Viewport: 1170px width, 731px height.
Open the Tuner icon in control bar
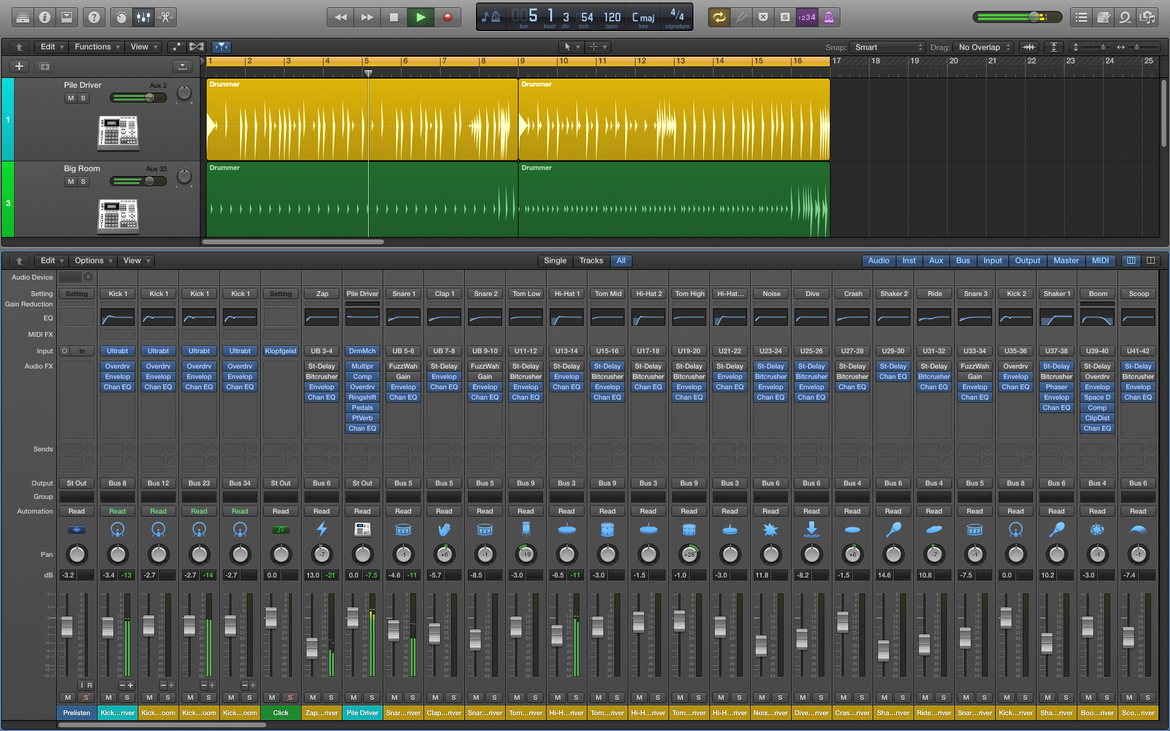(x=741, y=16)
